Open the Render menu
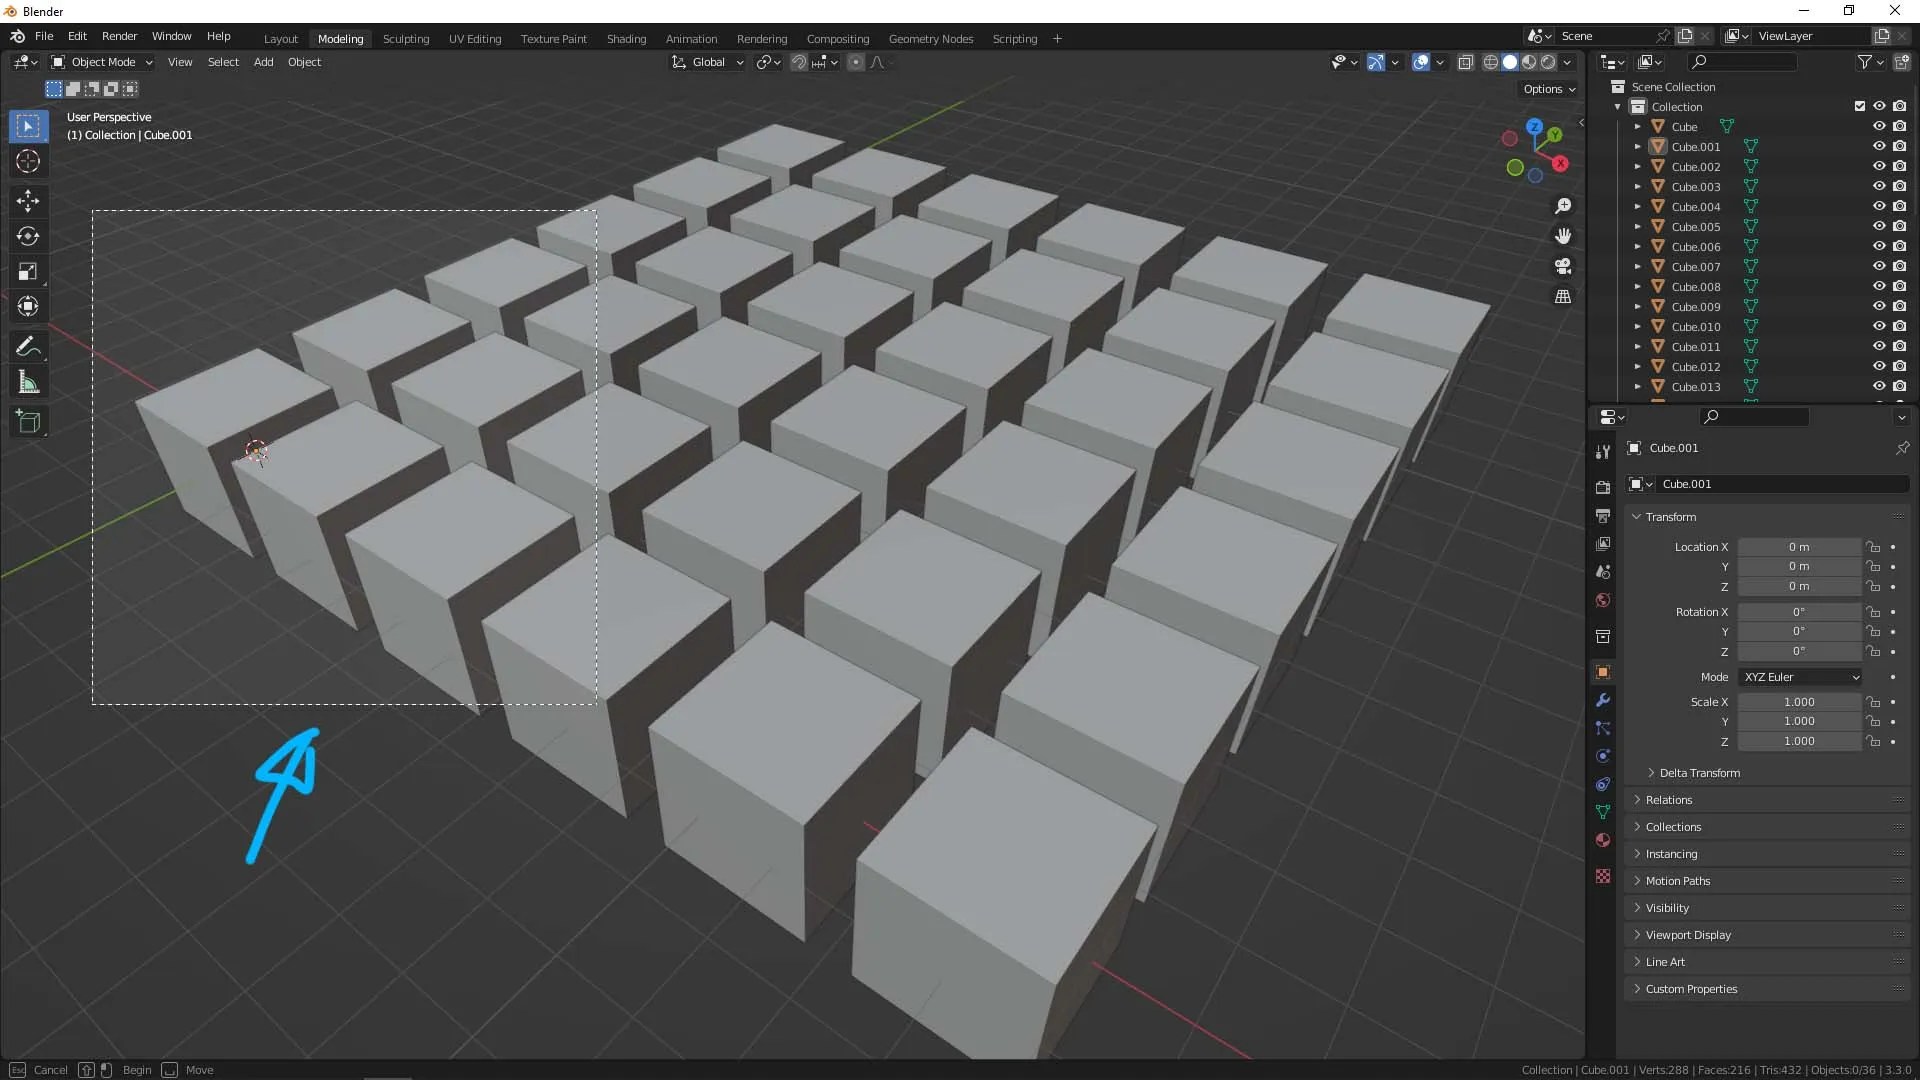Image resolution: width=1920 pixels, height=1080 pixels. 119,36
